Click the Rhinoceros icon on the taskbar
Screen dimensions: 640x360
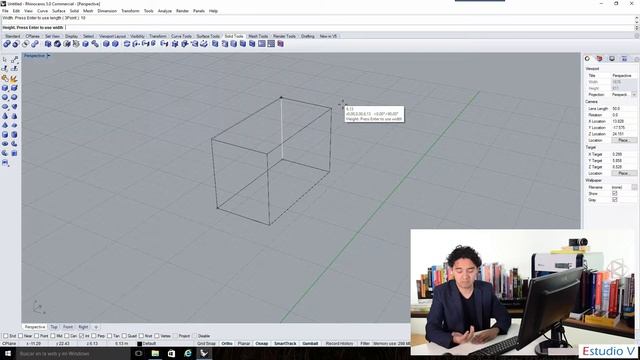tap(204, 353)
